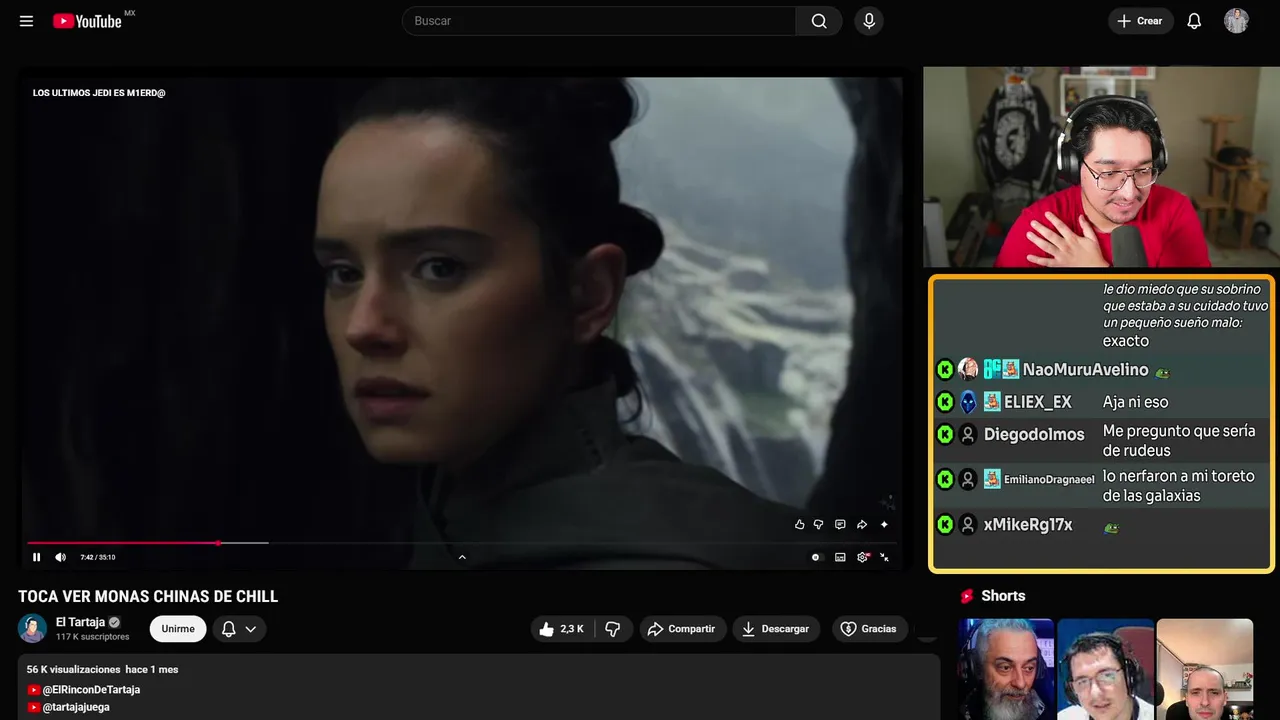Start voice search with microphone icon
Image resolution: width=1280 pixels, height=720 pixels.
point(868,21)
